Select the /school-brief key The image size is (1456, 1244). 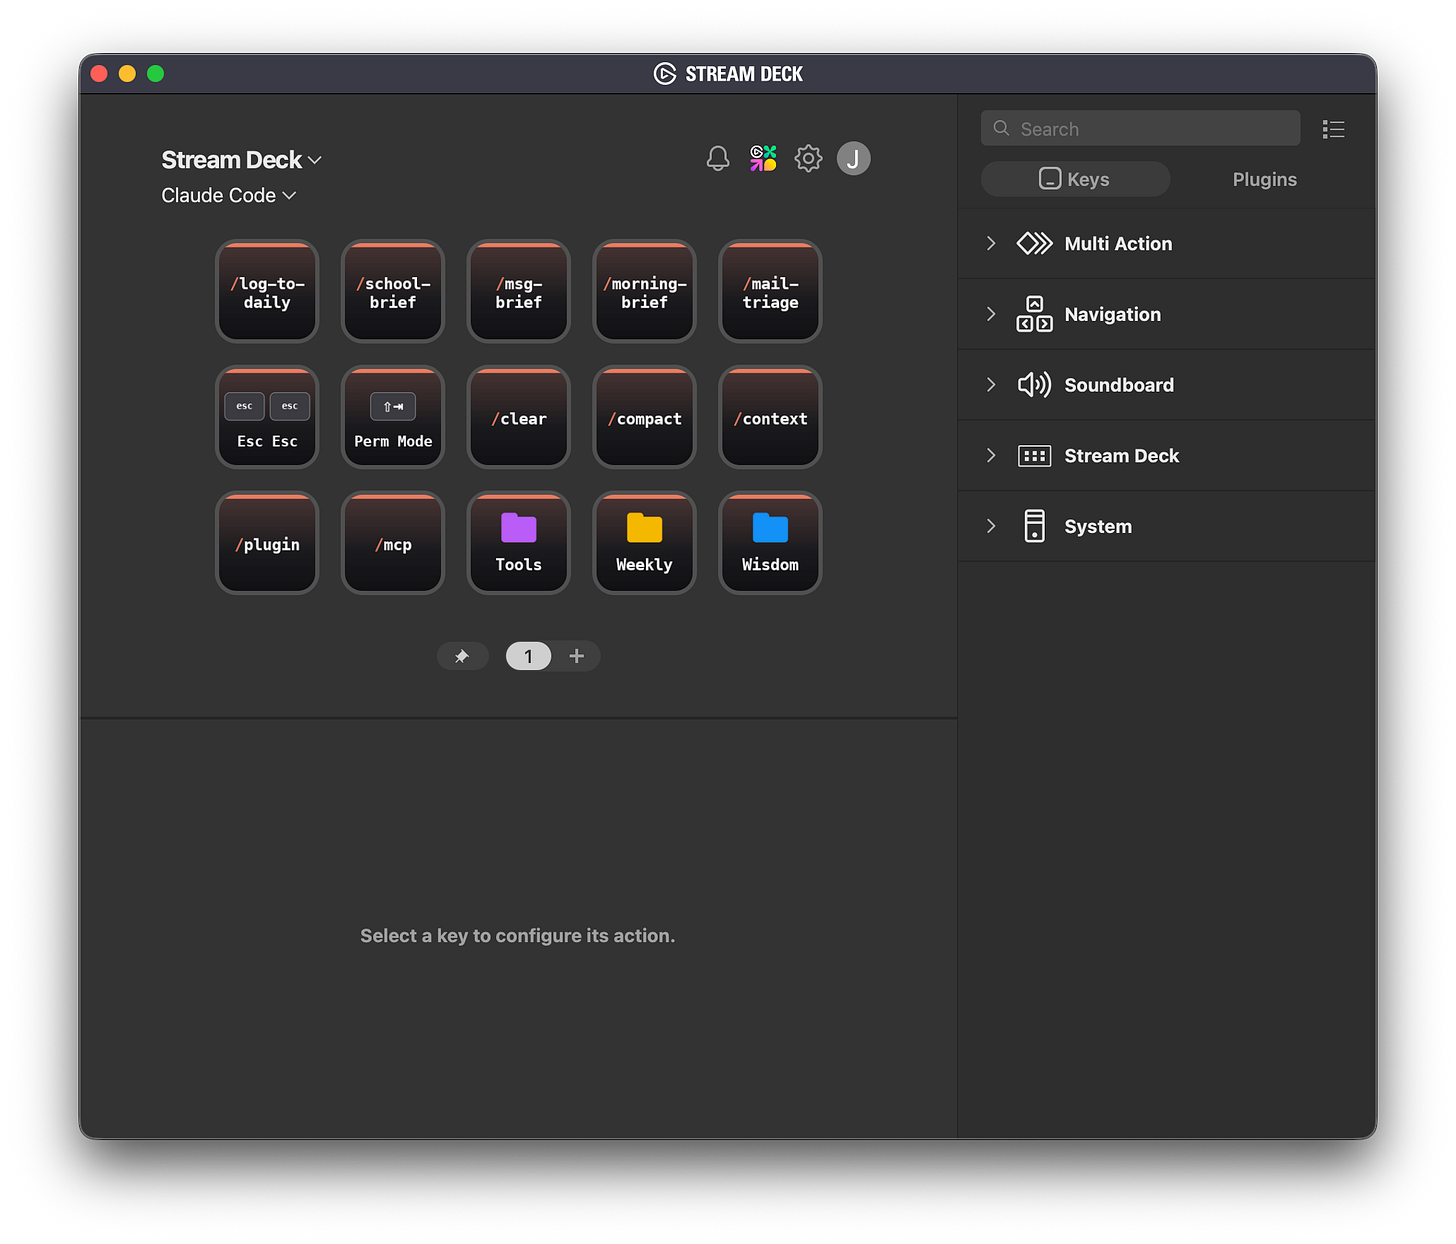[393, 292]
